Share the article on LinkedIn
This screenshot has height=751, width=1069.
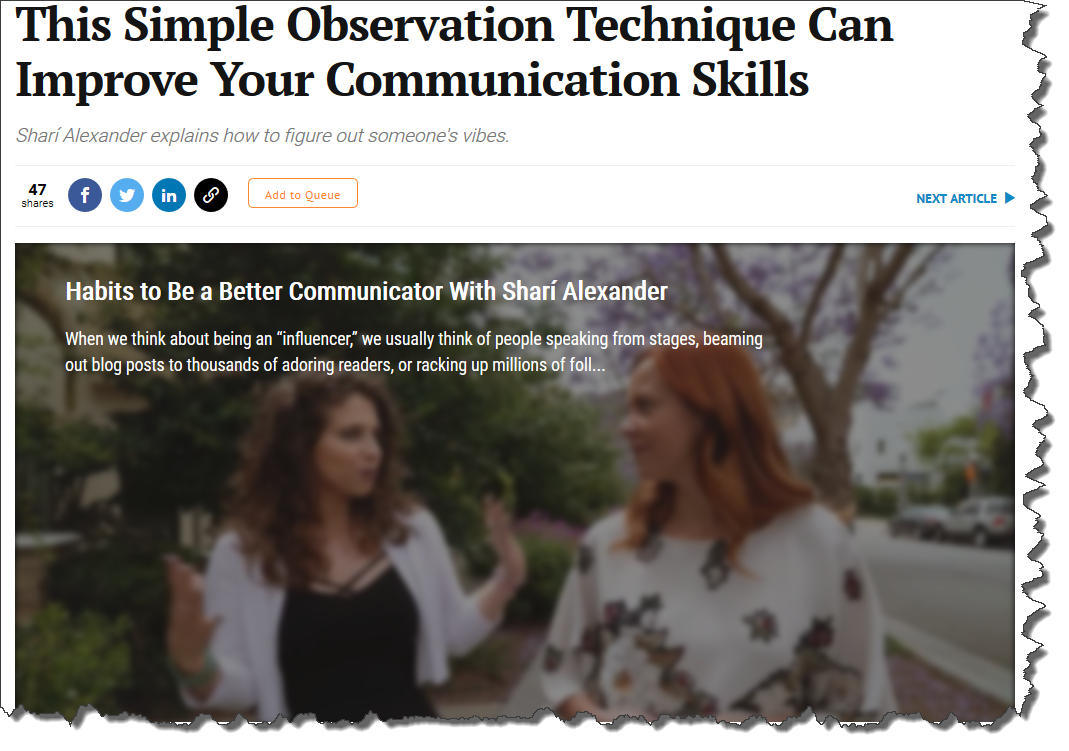[x=169, y=196]
